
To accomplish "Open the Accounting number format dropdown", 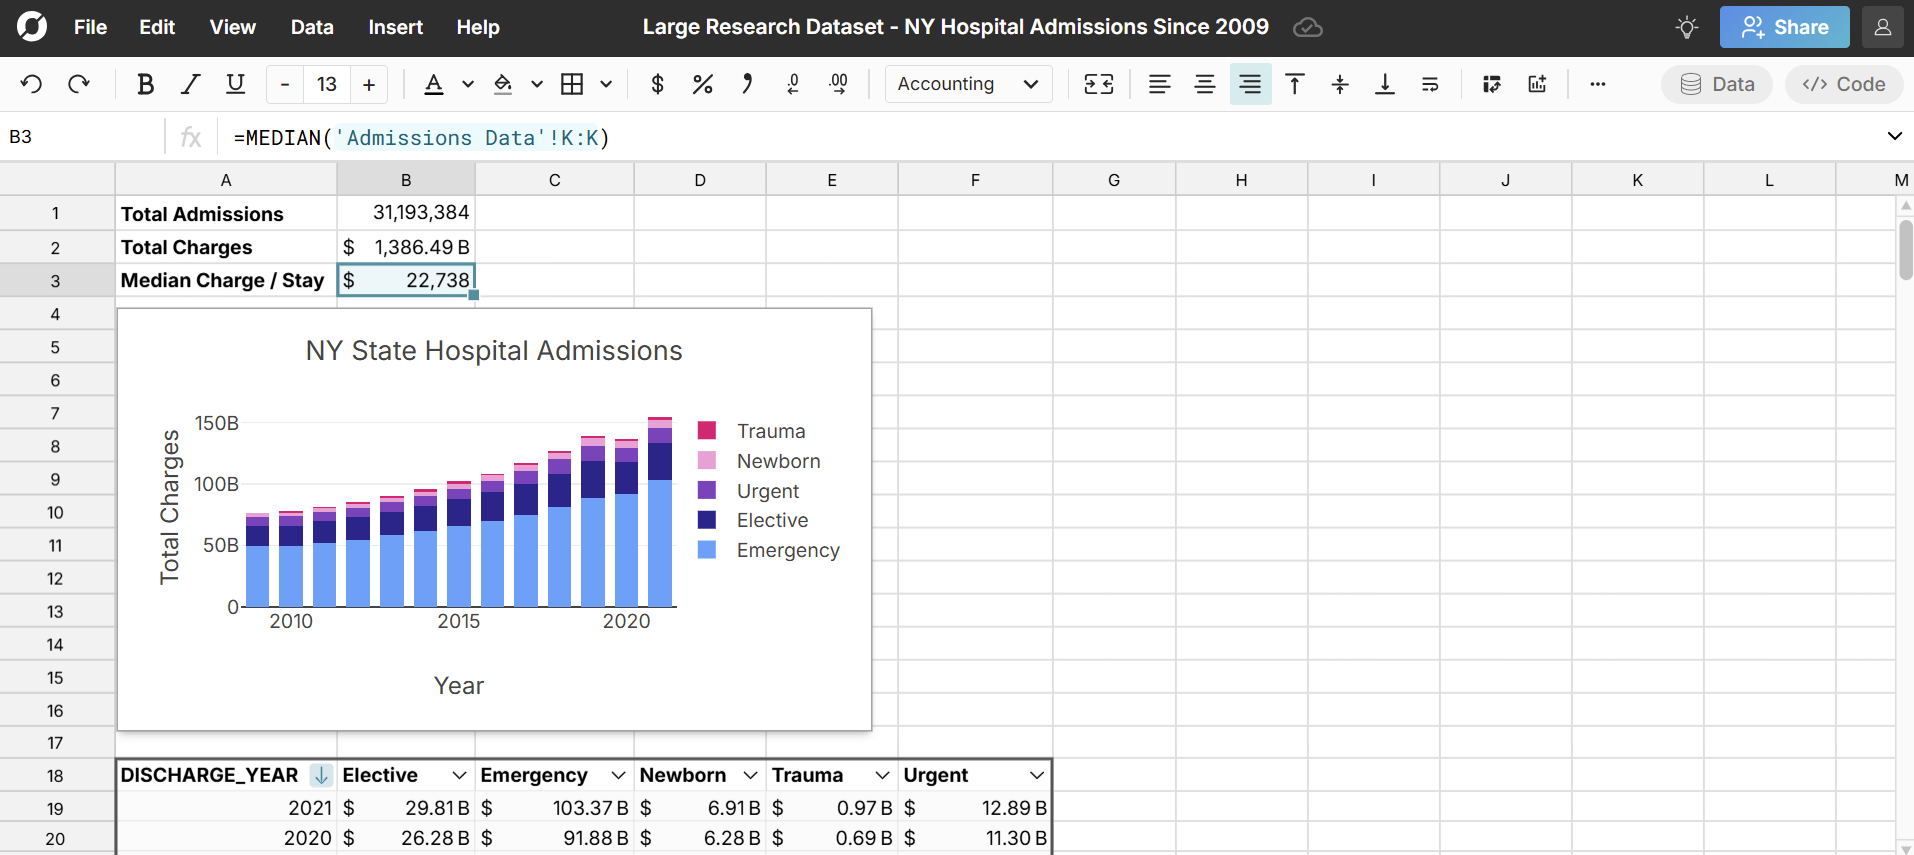I will (x=968, y=84).
